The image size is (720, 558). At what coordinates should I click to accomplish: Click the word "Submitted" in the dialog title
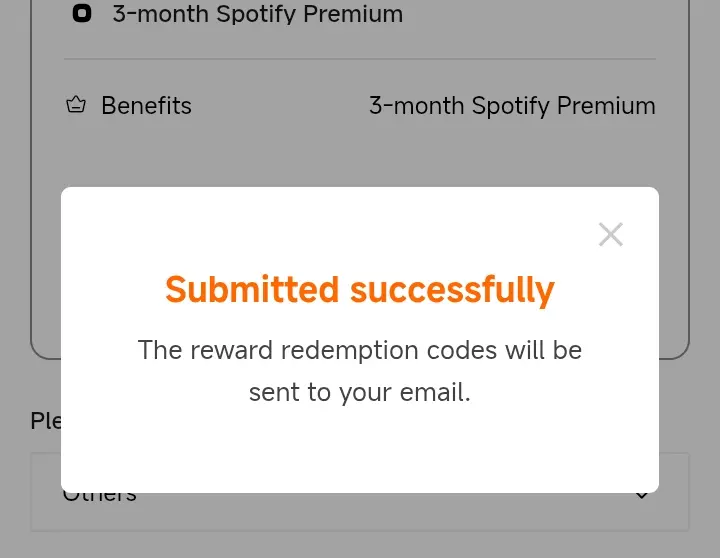coord(252,289)
